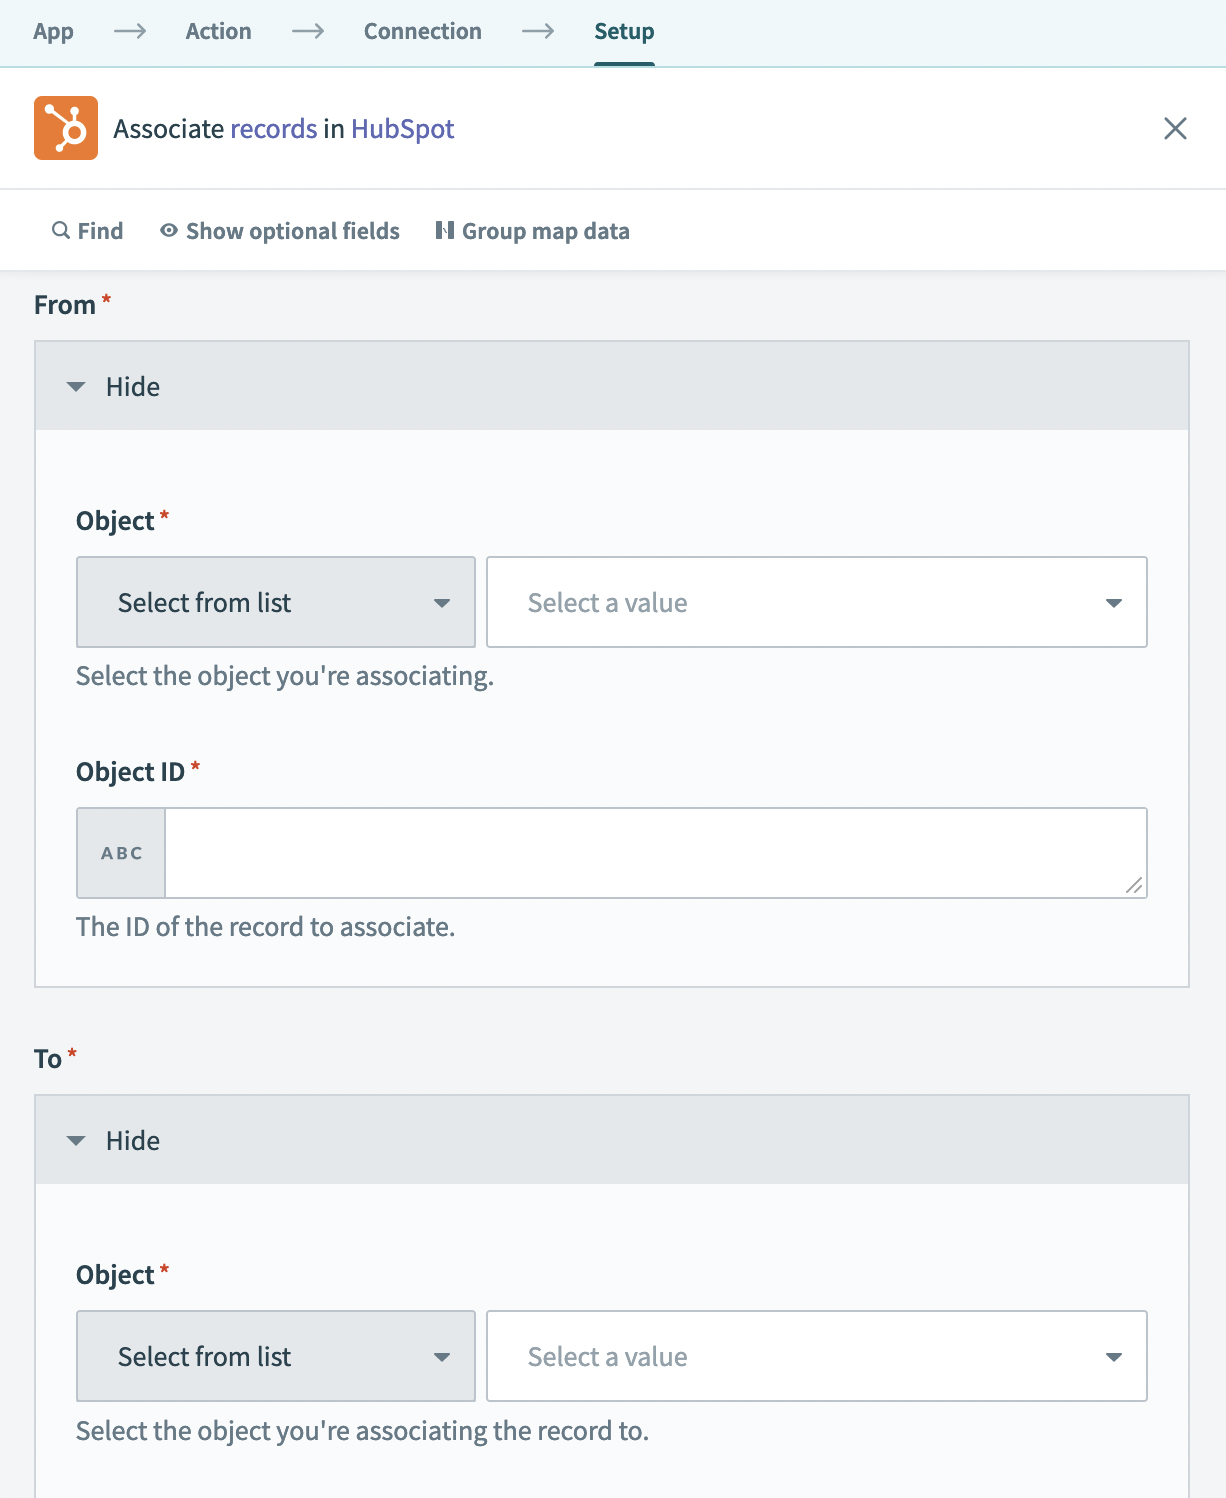Switch to the Action step tab

pos(218,32)
